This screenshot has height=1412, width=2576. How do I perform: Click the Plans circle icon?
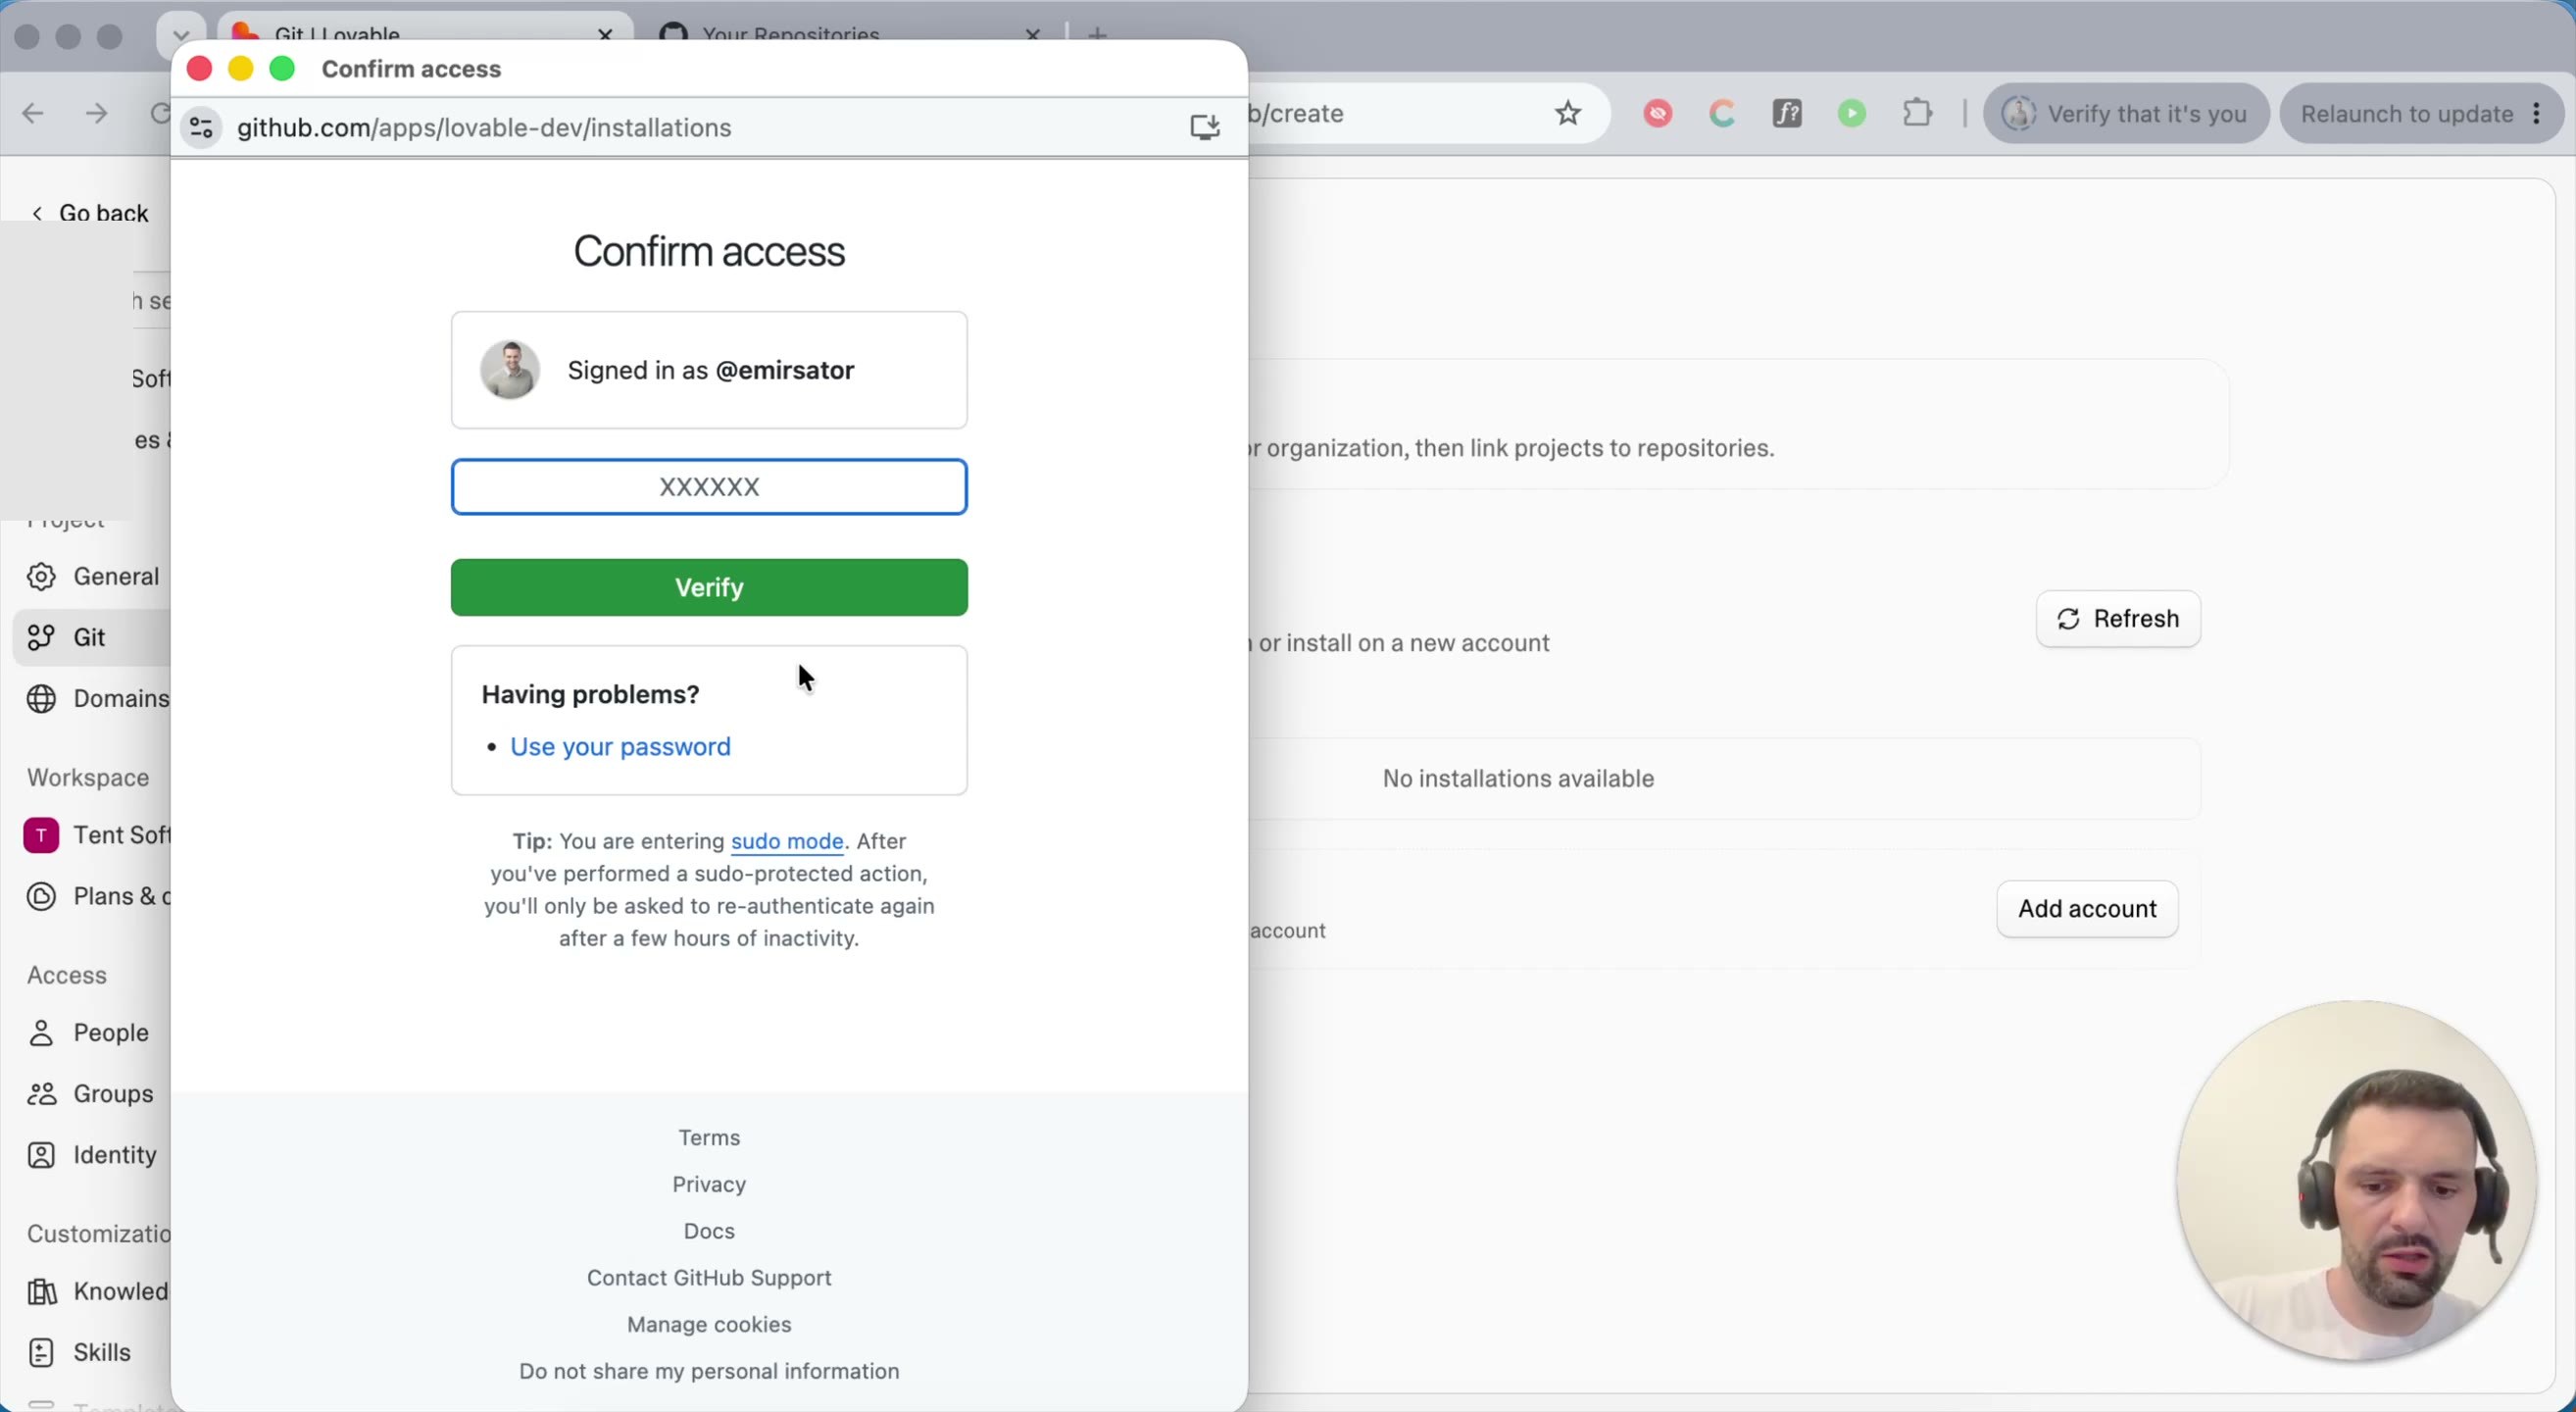(41, 897)
